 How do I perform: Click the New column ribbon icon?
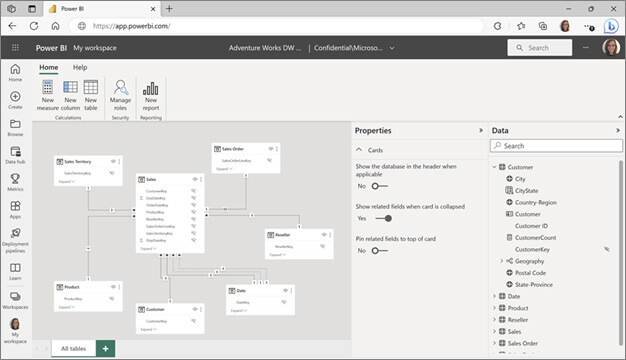[70, 87]
